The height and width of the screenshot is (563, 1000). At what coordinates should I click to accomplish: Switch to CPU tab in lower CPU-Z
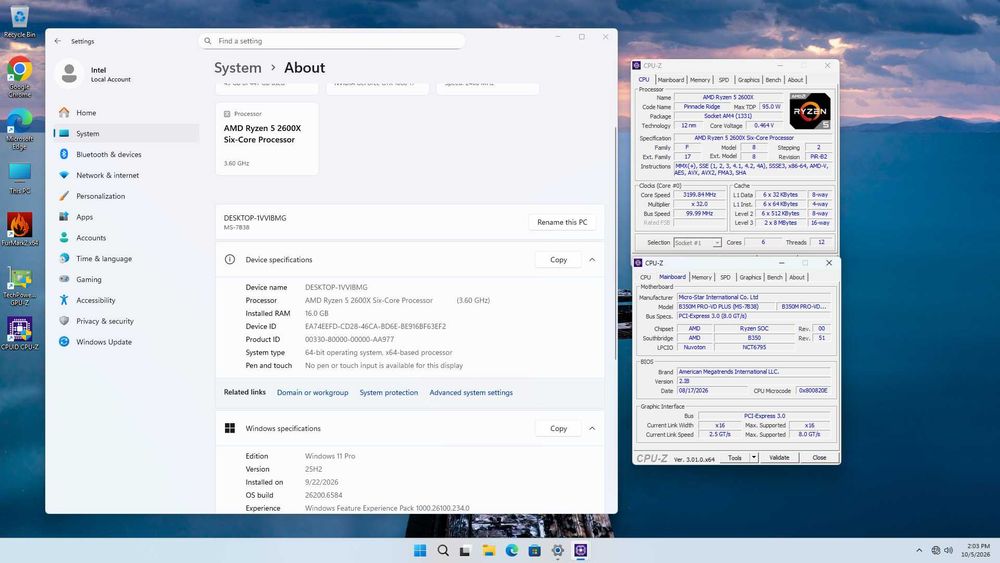(x=645, y=277)
